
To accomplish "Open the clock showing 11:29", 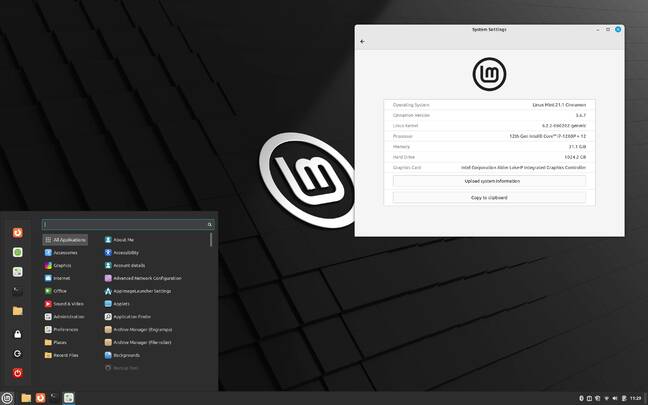I will pyautogui.click(x=636, y=398).
